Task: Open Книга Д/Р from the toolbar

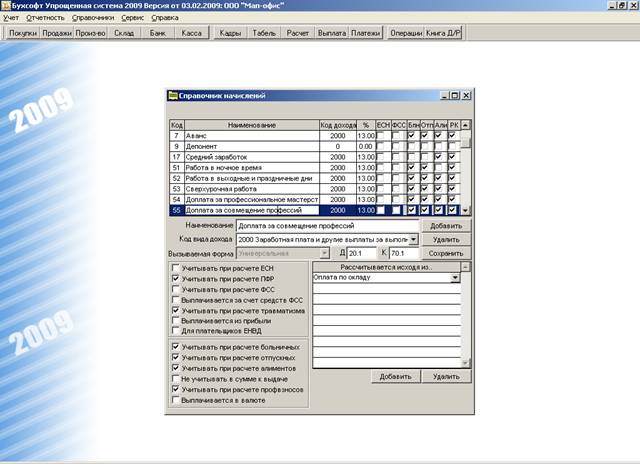Action: [x=443, y=33]
